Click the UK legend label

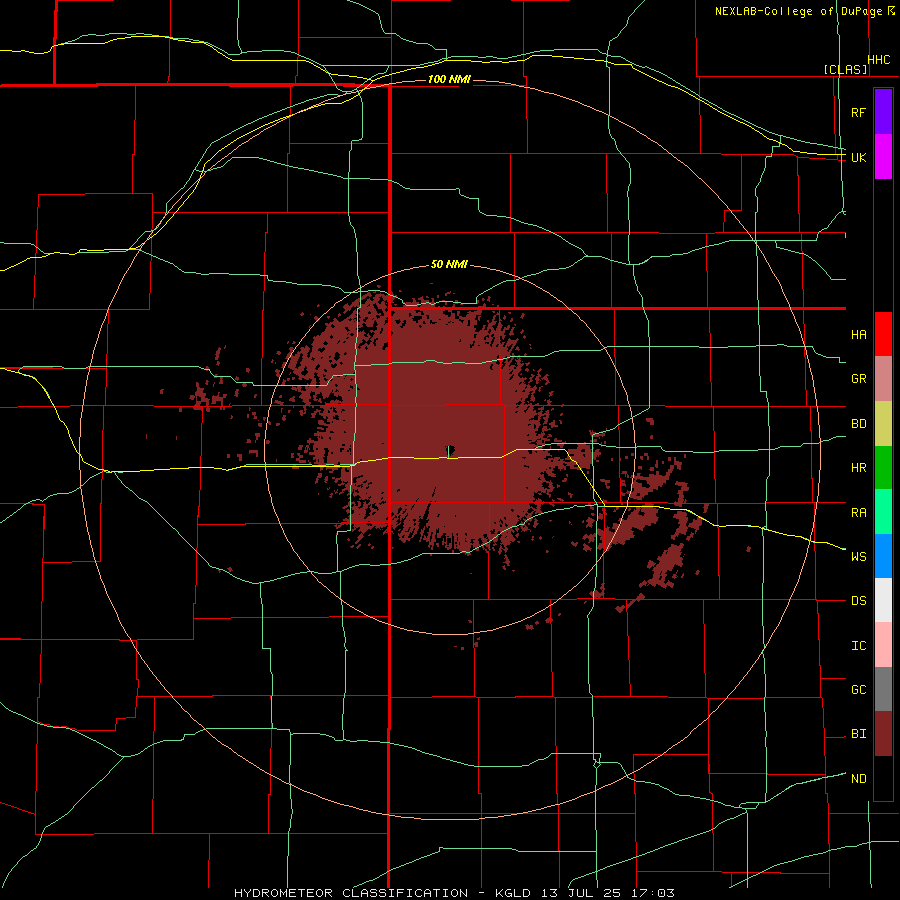click(x=858, y=157)
